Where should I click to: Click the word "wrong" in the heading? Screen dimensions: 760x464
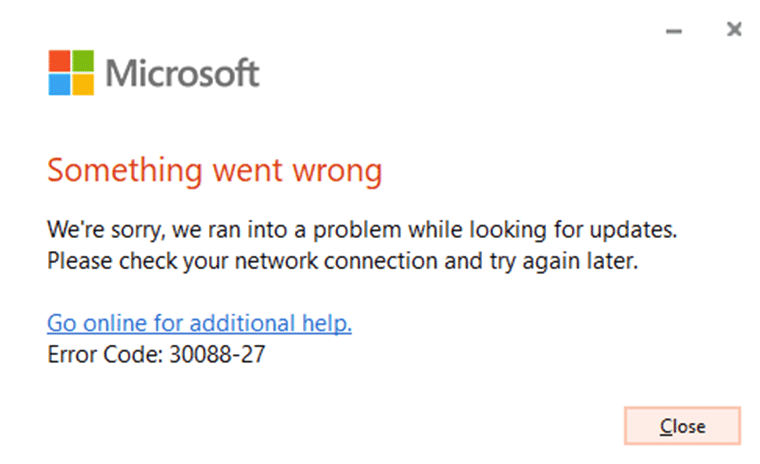[x=336, y=171]
